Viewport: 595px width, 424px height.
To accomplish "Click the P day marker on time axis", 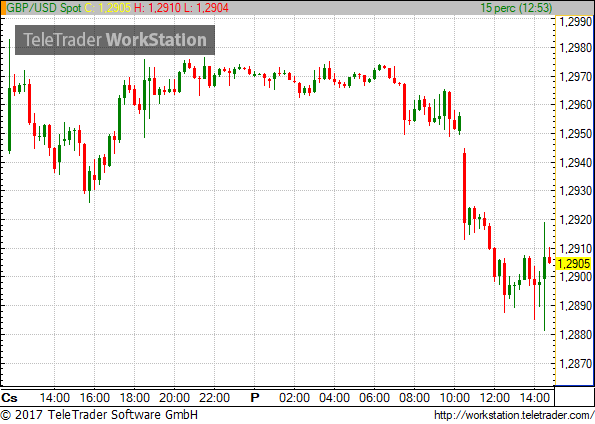I will pyautogui.click(x=255, y=398).
